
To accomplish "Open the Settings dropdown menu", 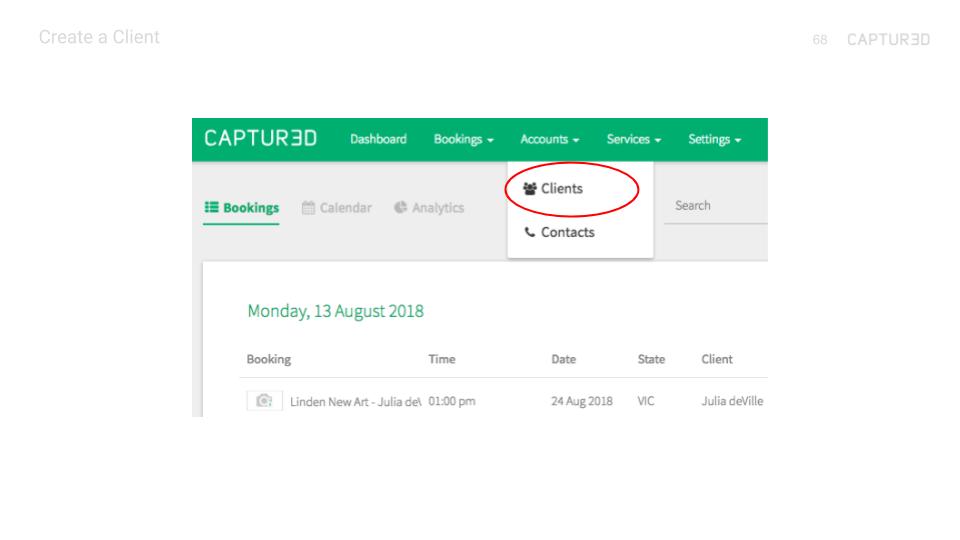I will coord(714,140).
